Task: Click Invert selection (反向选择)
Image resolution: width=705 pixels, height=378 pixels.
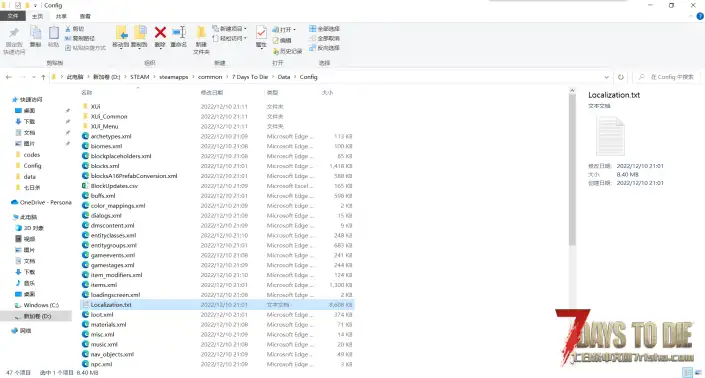Action: (x=324, y=48)
